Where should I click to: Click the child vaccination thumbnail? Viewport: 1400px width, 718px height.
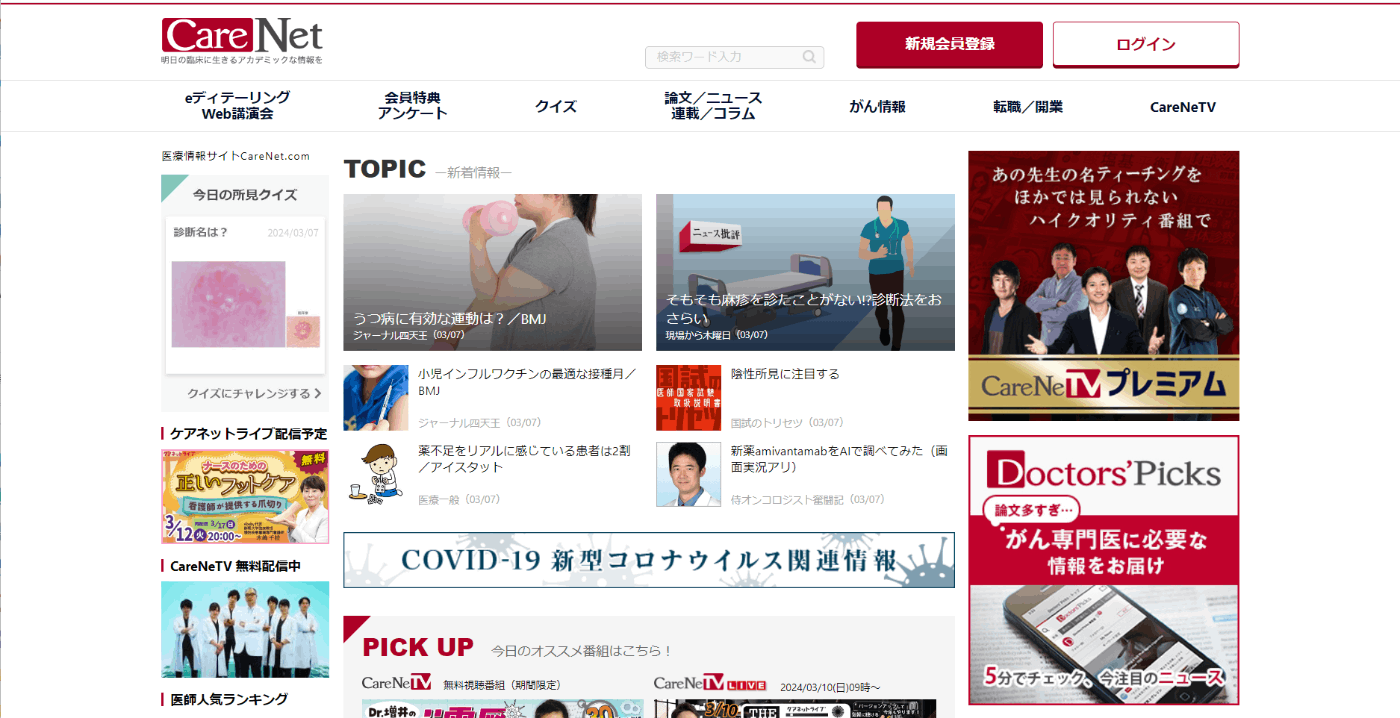click(x=376, y=398)
